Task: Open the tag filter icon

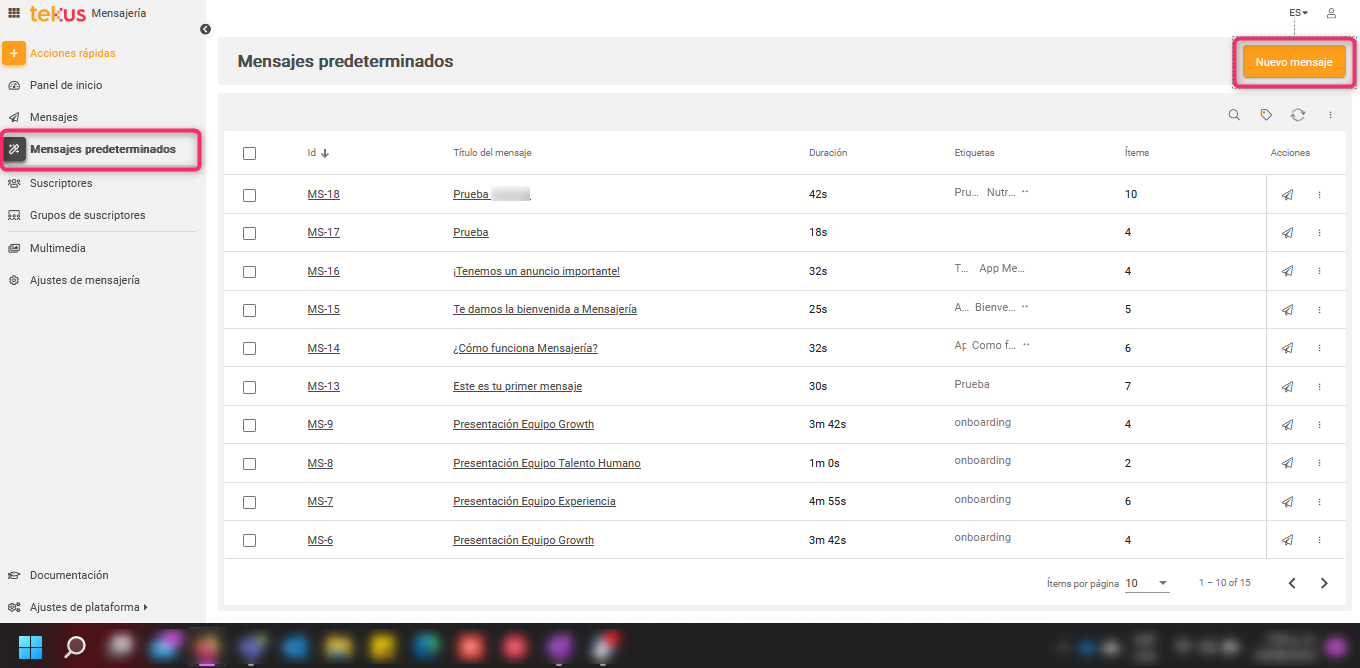Action: 1266,115
